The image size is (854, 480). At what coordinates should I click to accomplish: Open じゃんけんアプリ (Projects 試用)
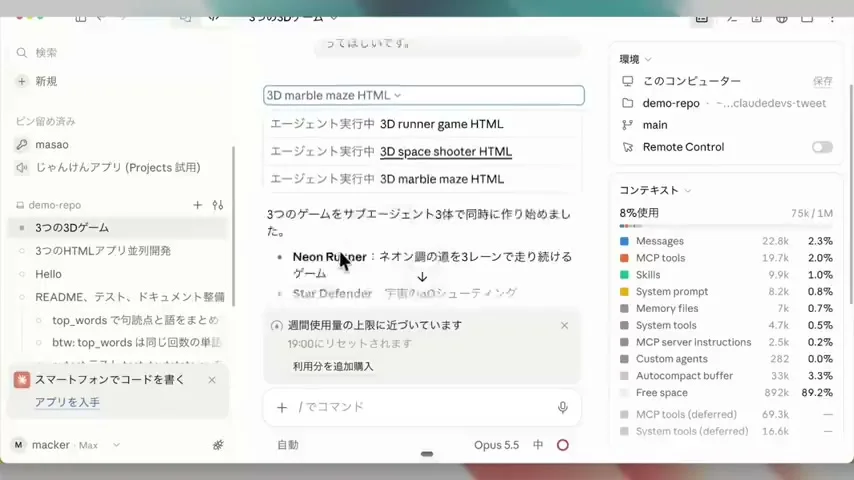coord(118,168)
